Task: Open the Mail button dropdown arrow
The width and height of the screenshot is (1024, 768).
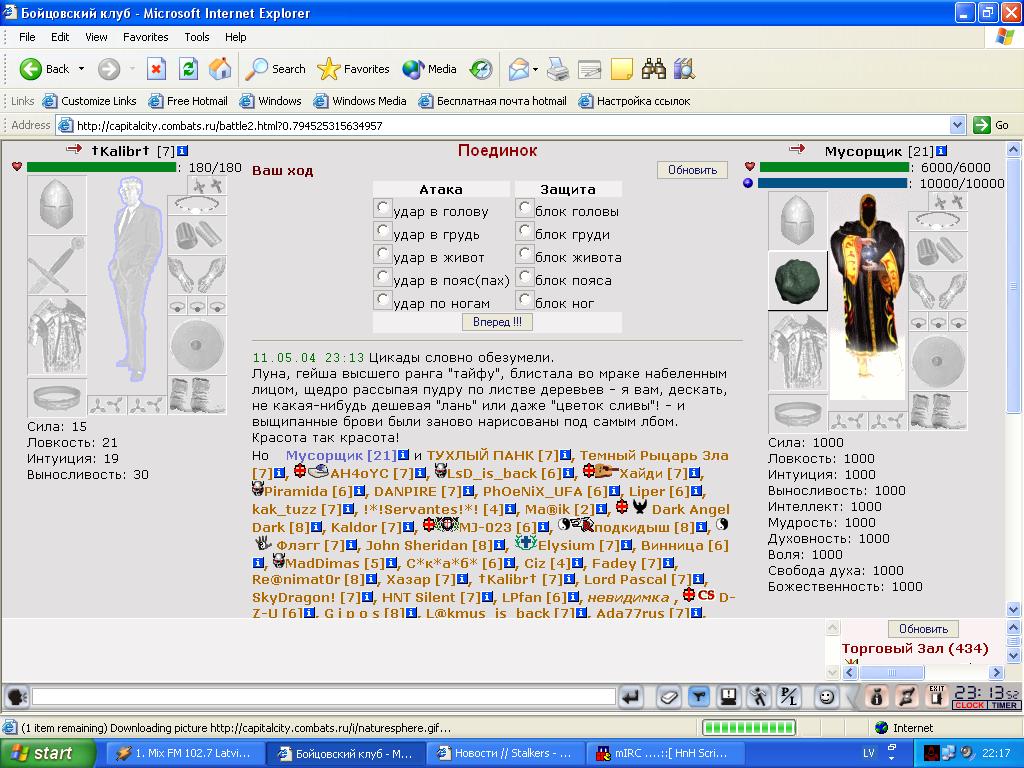Action: coord(536,69)
